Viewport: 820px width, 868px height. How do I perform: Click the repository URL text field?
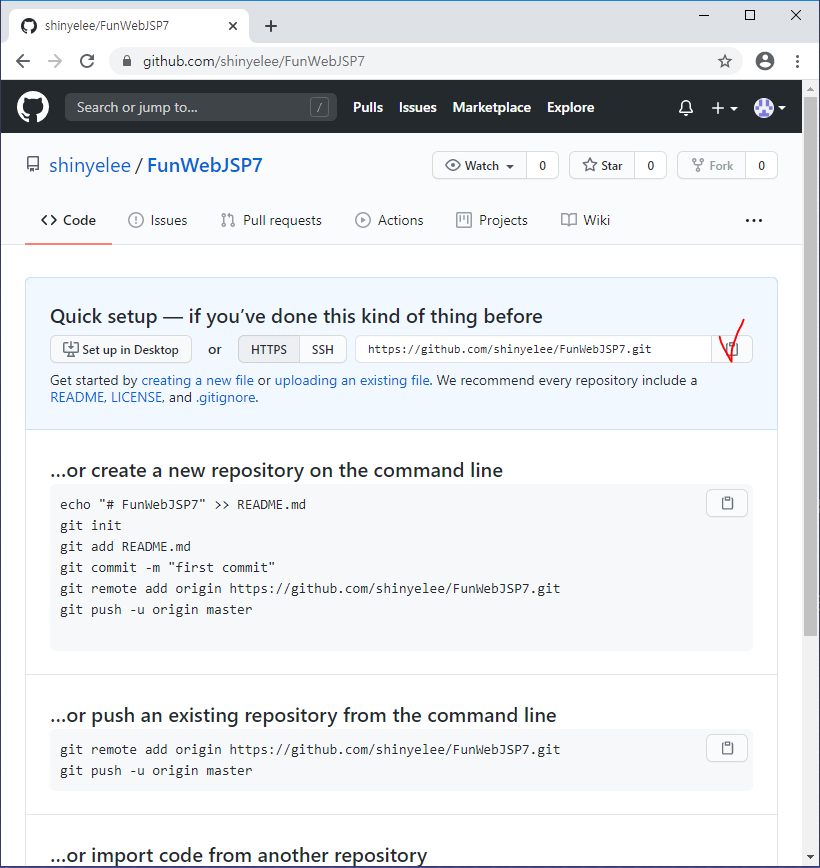pos(533,349)
